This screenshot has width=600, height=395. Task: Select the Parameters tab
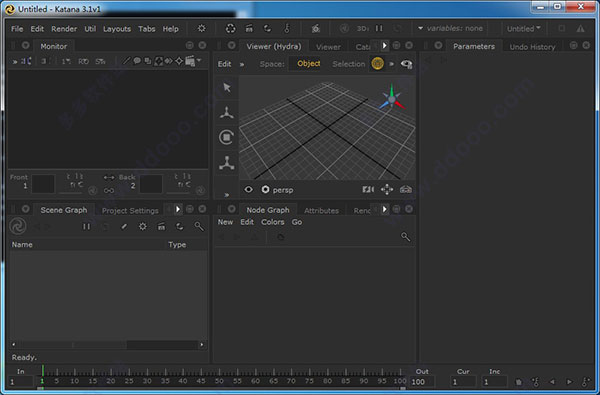pyautogui.click(x=474, y=46)
